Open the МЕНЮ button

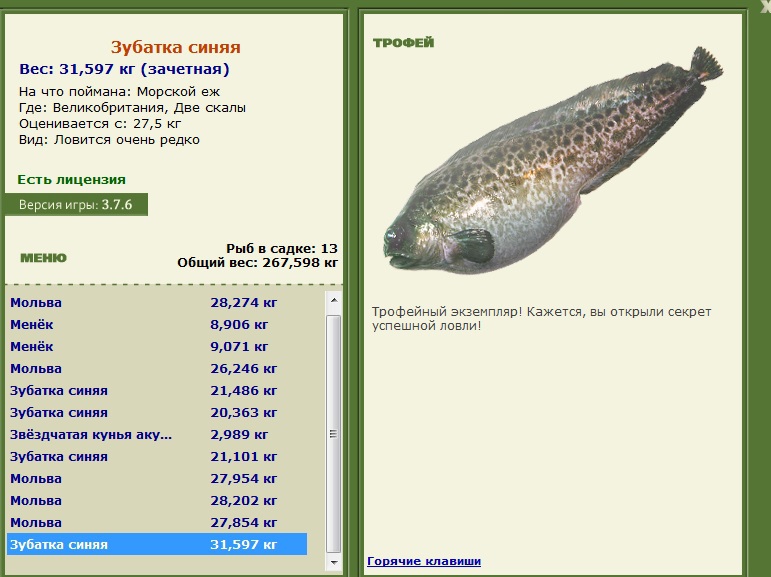pos(43,258)
